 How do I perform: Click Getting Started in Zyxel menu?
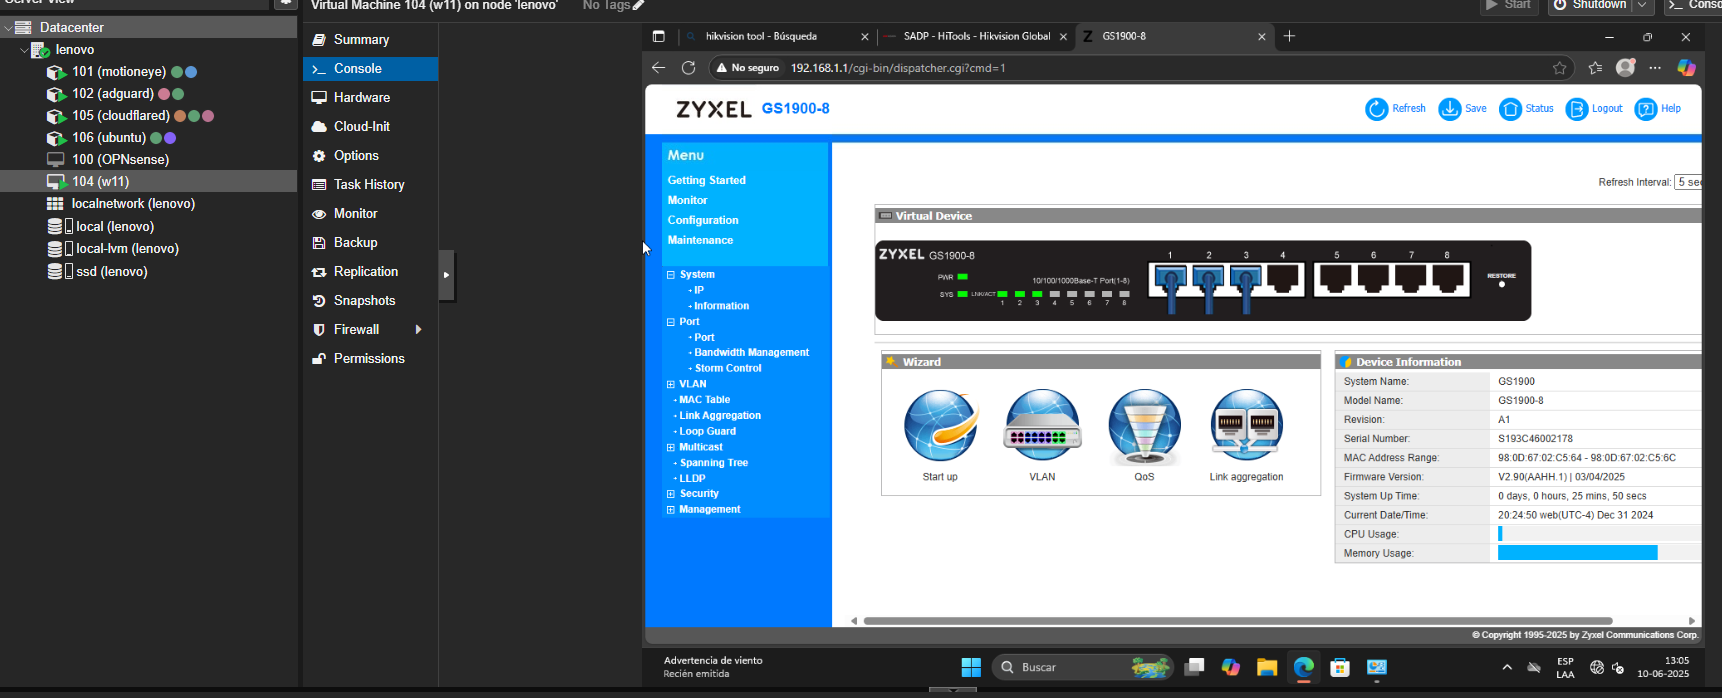click(x=707, y=180)
